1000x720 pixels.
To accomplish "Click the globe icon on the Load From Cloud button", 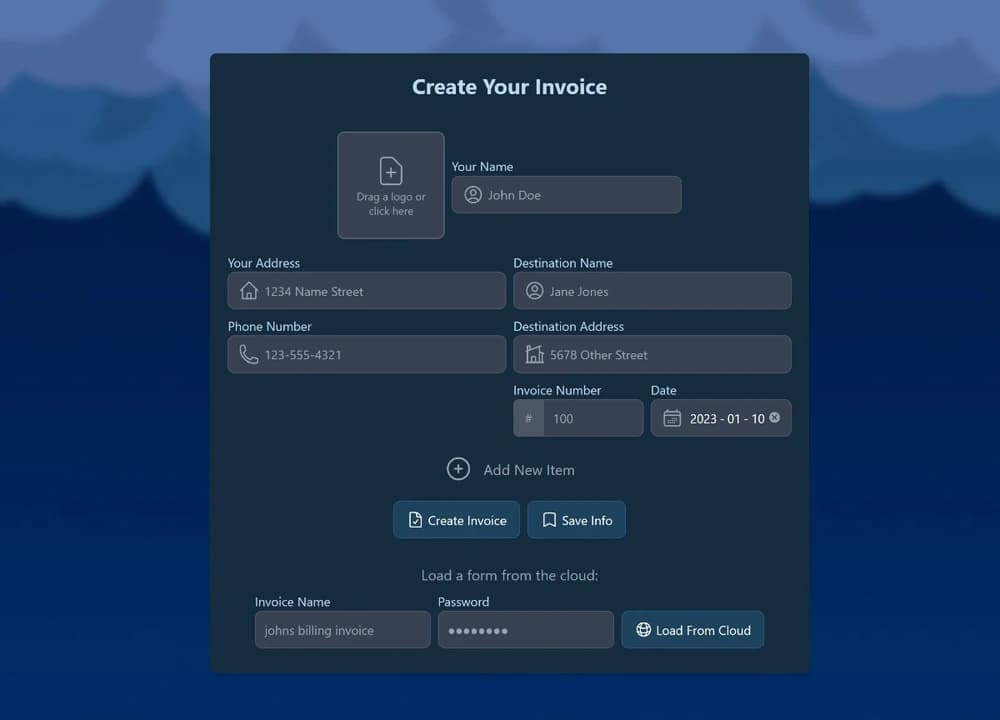I will (643, 630).
